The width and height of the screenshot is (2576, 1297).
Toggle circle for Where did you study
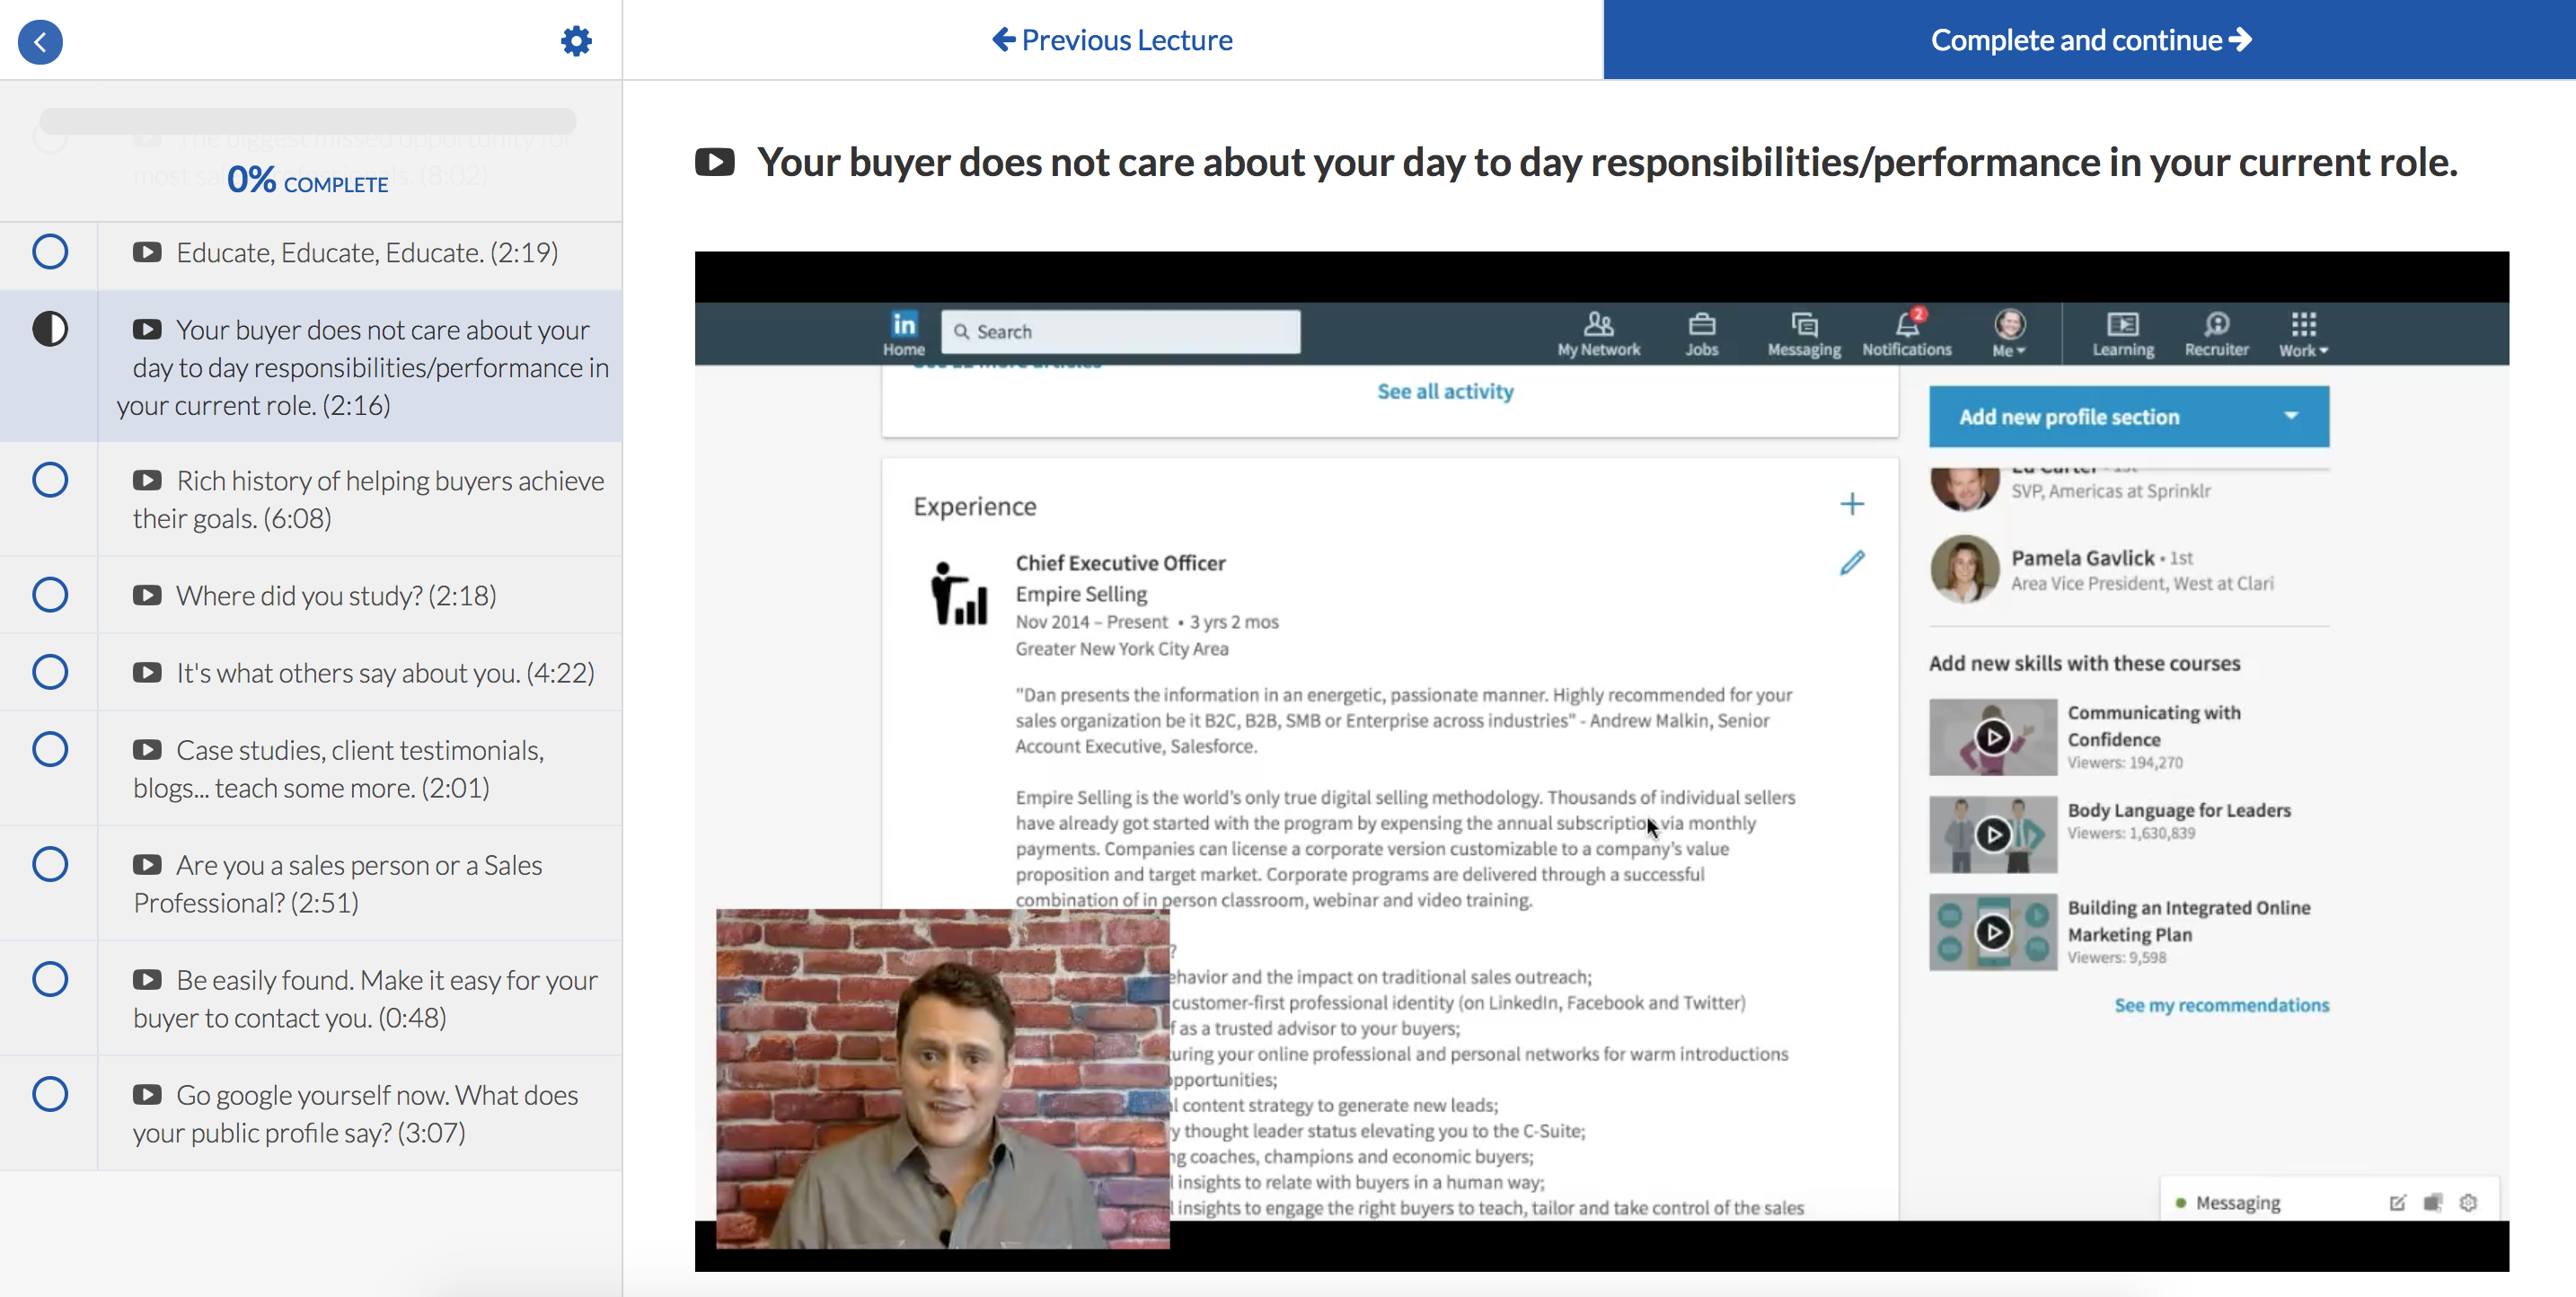tap(50, 595)
